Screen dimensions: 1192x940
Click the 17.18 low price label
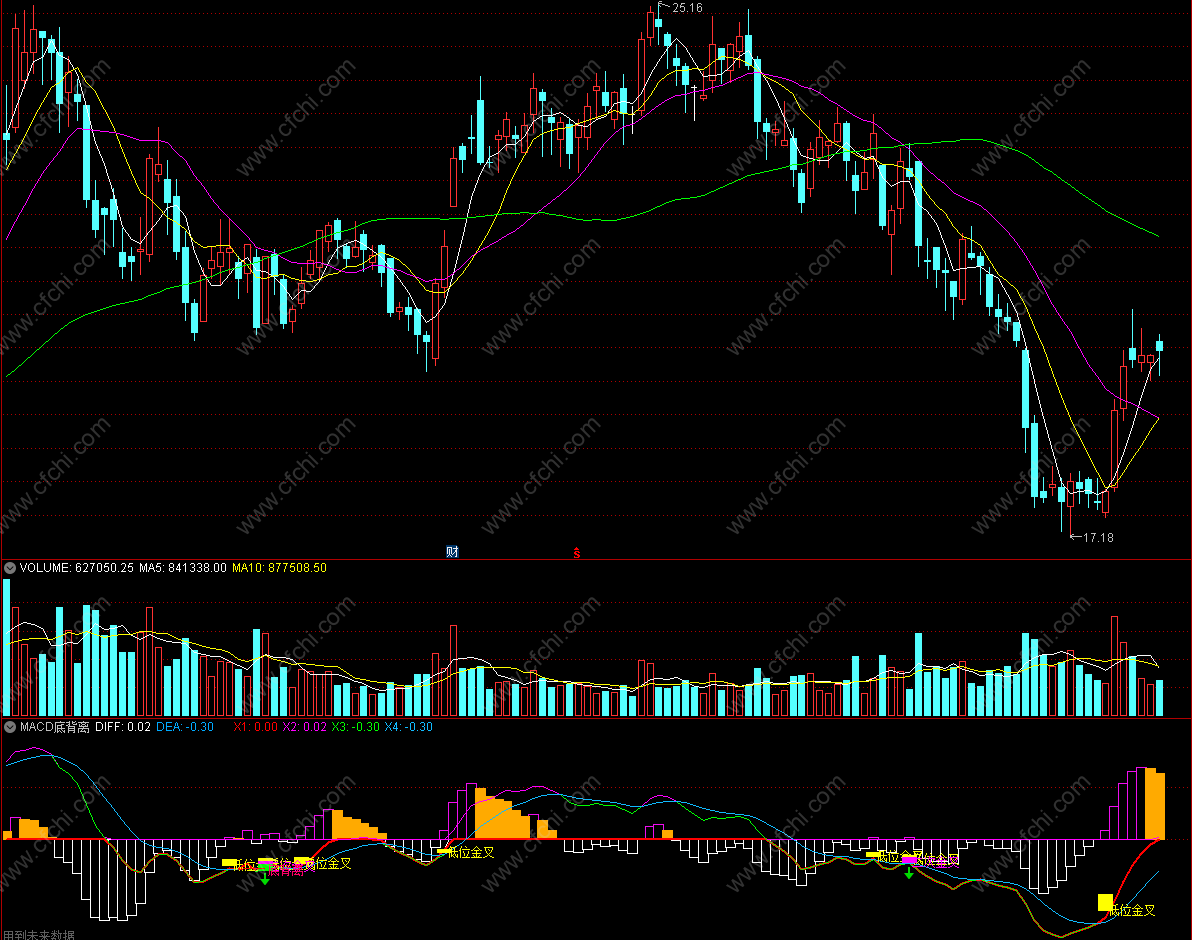1098,537
